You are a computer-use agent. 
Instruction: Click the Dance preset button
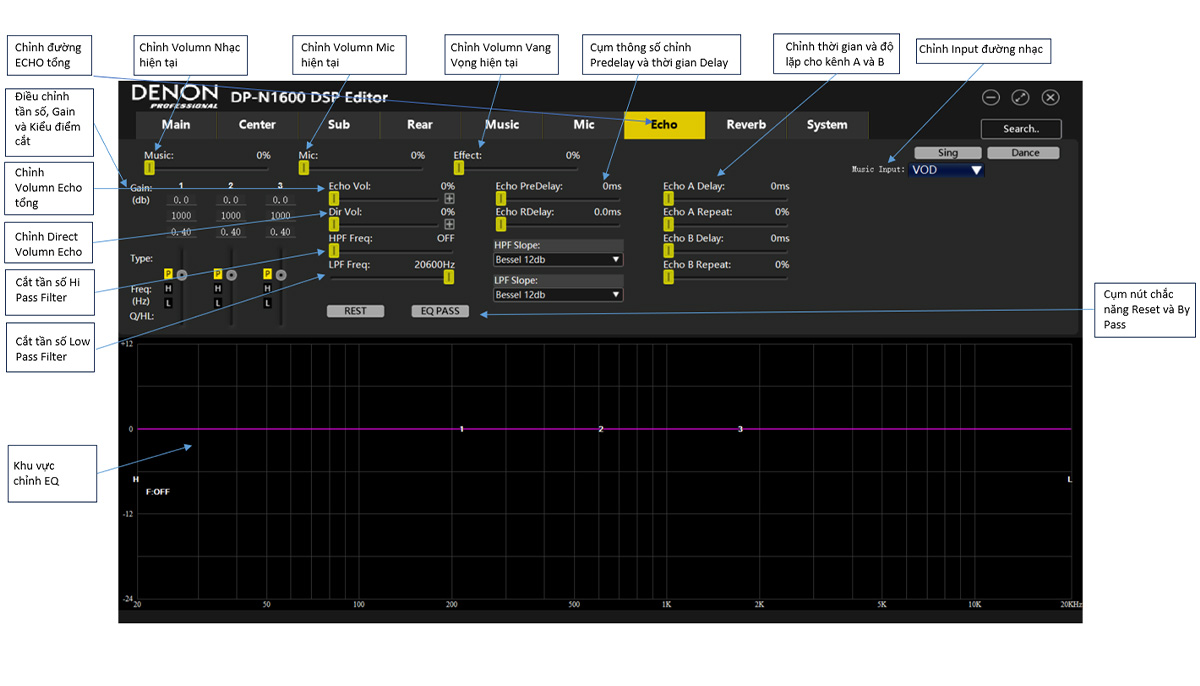[x=1025, y=153]
